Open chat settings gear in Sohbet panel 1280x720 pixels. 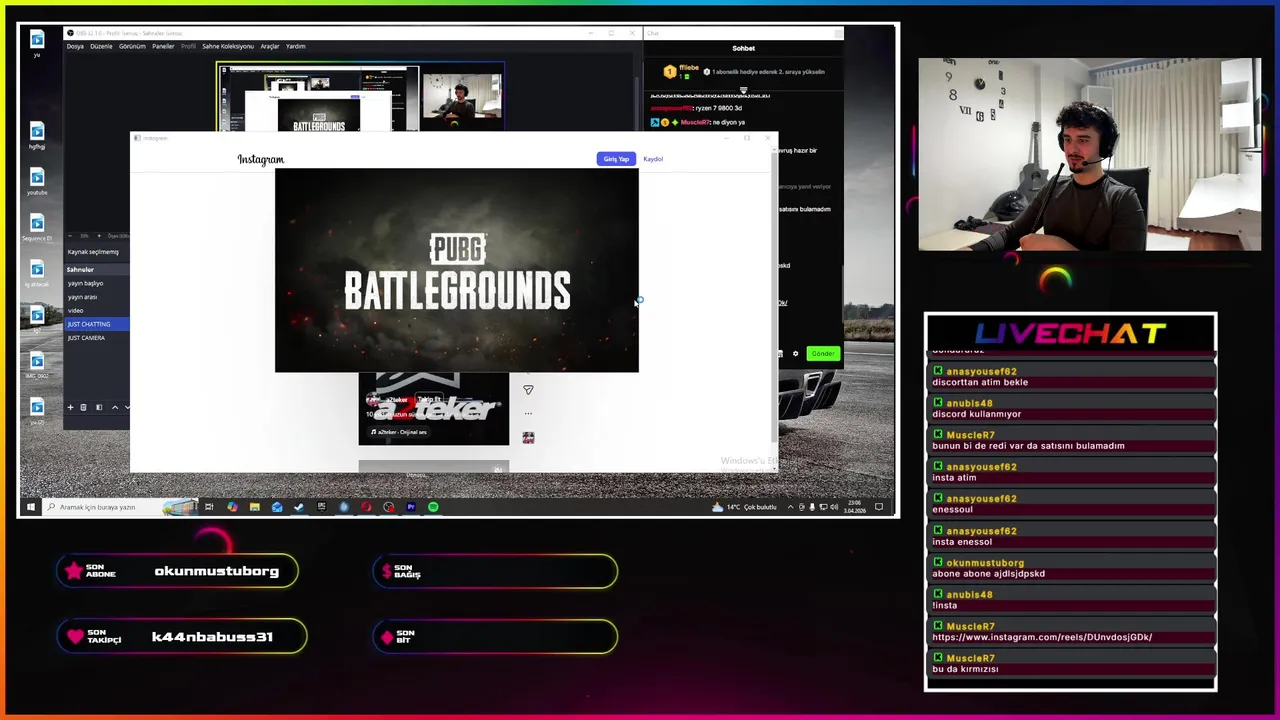pos(796,353)
